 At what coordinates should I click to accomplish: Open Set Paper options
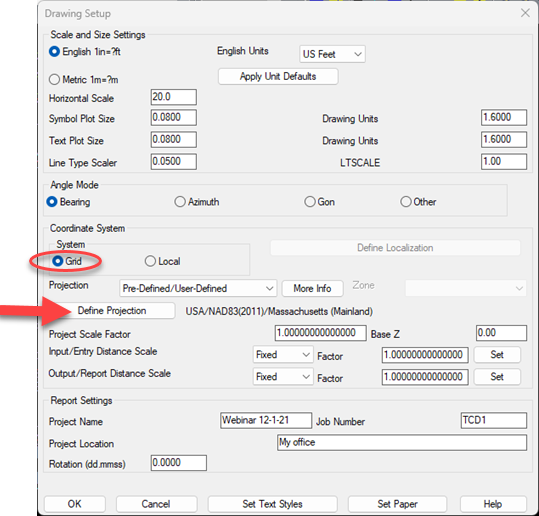tap(398, 504)
